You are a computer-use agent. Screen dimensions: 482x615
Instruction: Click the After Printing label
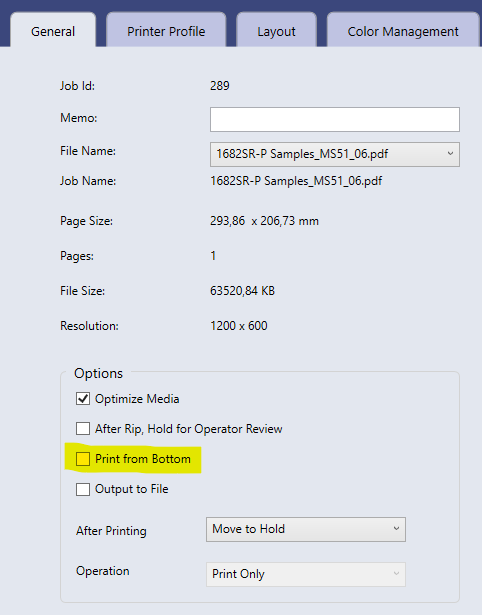(111, 531)
